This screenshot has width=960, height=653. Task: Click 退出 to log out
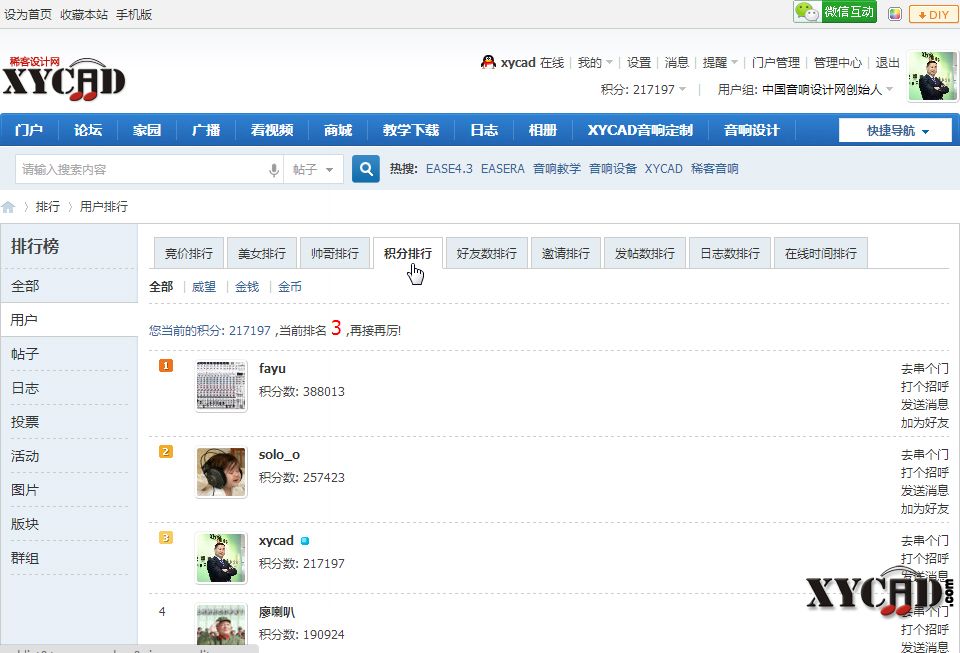click(887, 62)
